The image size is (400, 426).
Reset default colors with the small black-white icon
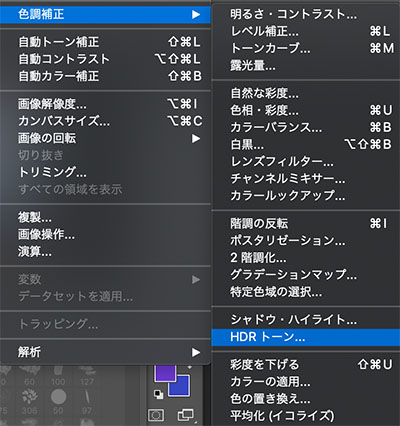[158, 394]
